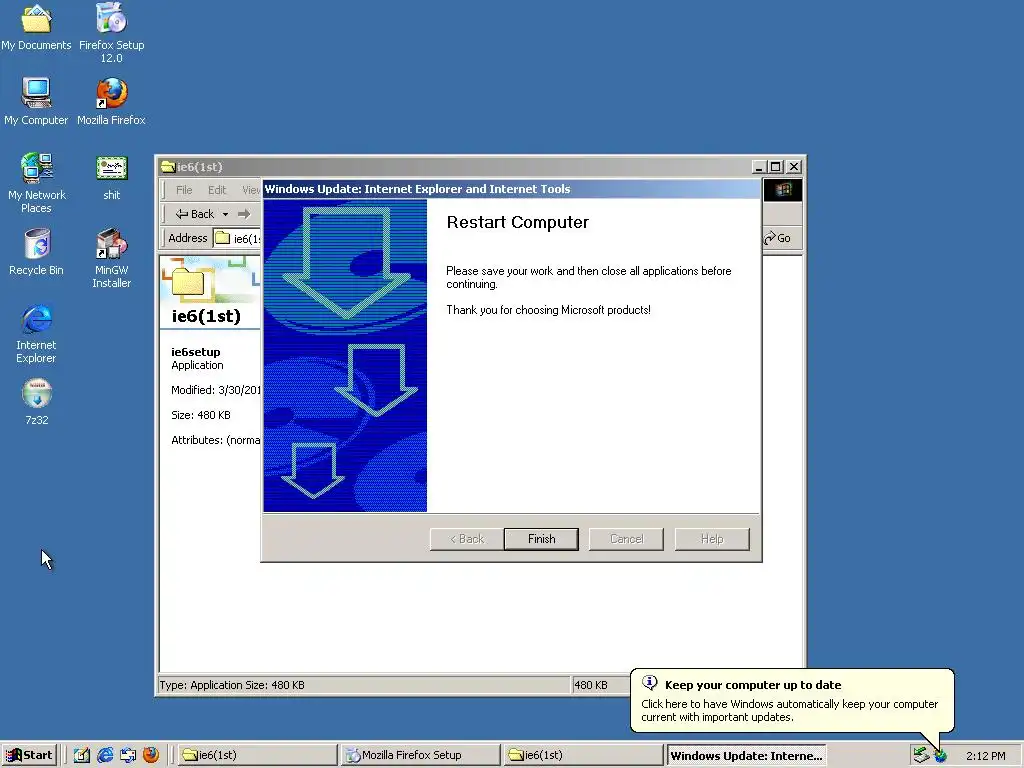Switch to second ie6(1st) taskbar button

point(583,755)
